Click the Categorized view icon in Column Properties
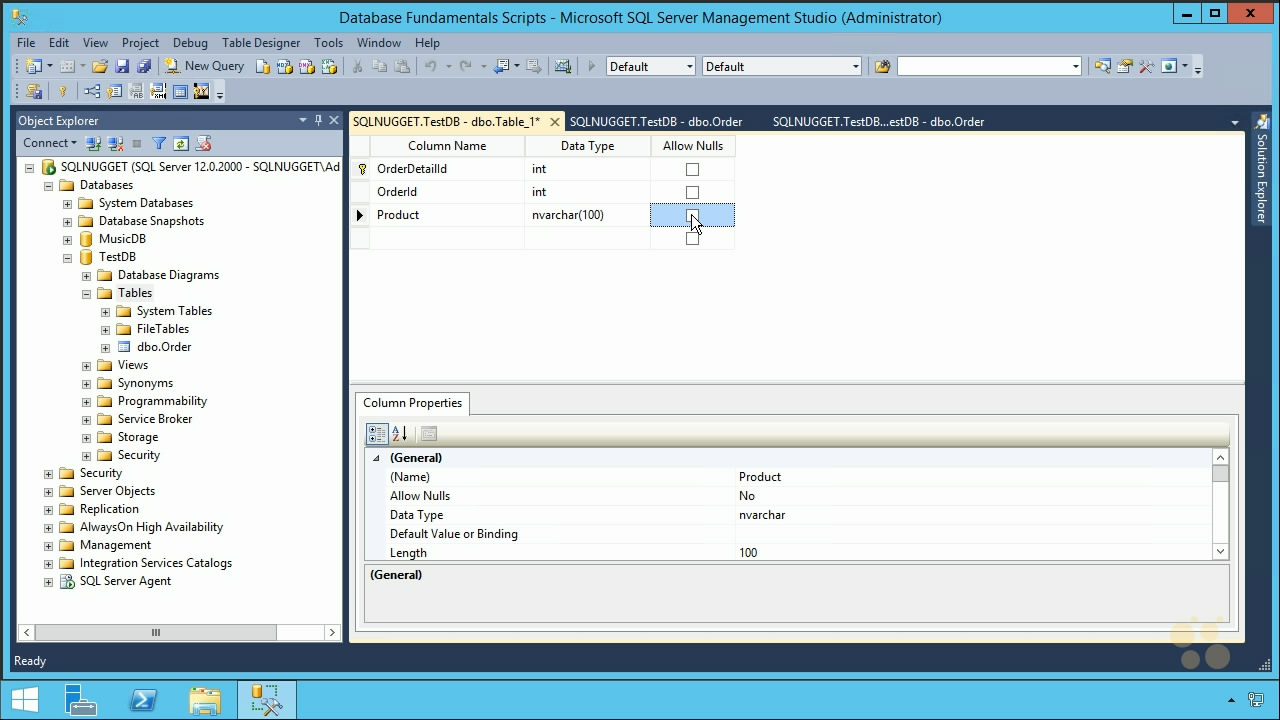The height and width of the screenshot is (720, 1280). pos(377,434)
